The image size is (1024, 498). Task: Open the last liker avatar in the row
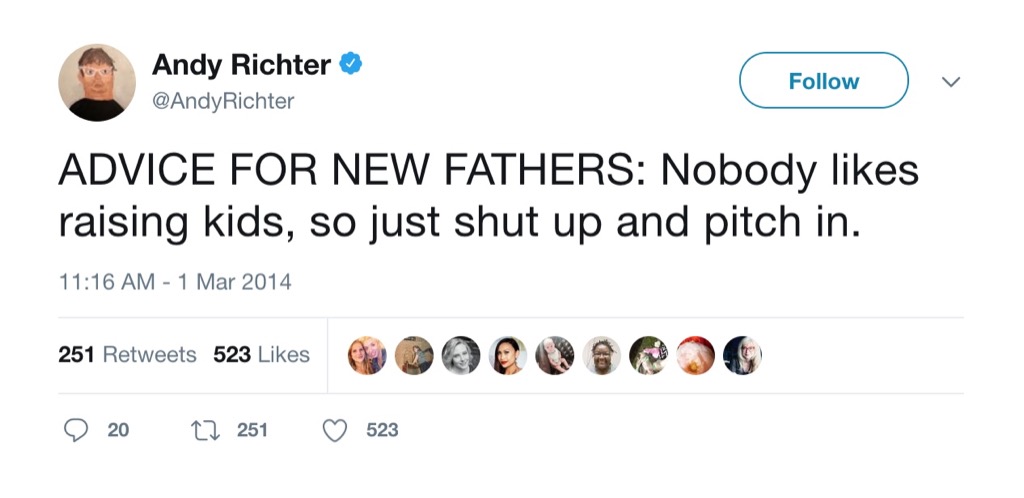coord(743,355)
